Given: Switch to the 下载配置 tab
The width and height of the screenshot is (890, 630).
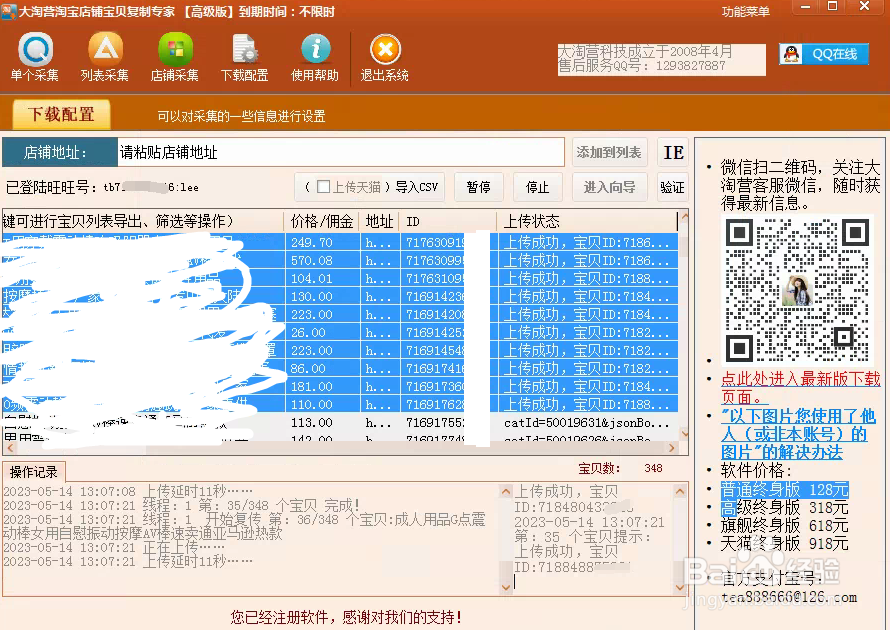Looking at the screenshot, I should (x=60, y=115).
